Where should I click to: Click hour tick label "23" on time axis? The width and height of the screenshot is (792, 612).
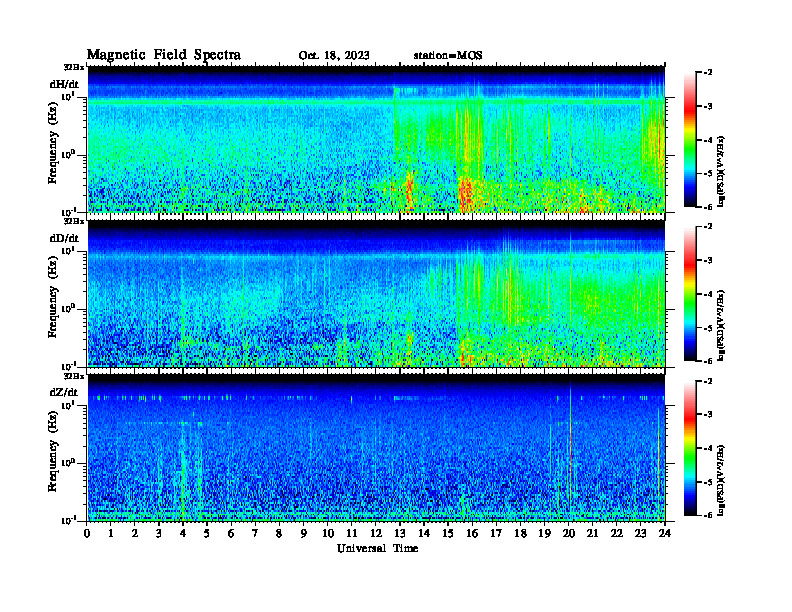tap(640, 534)
